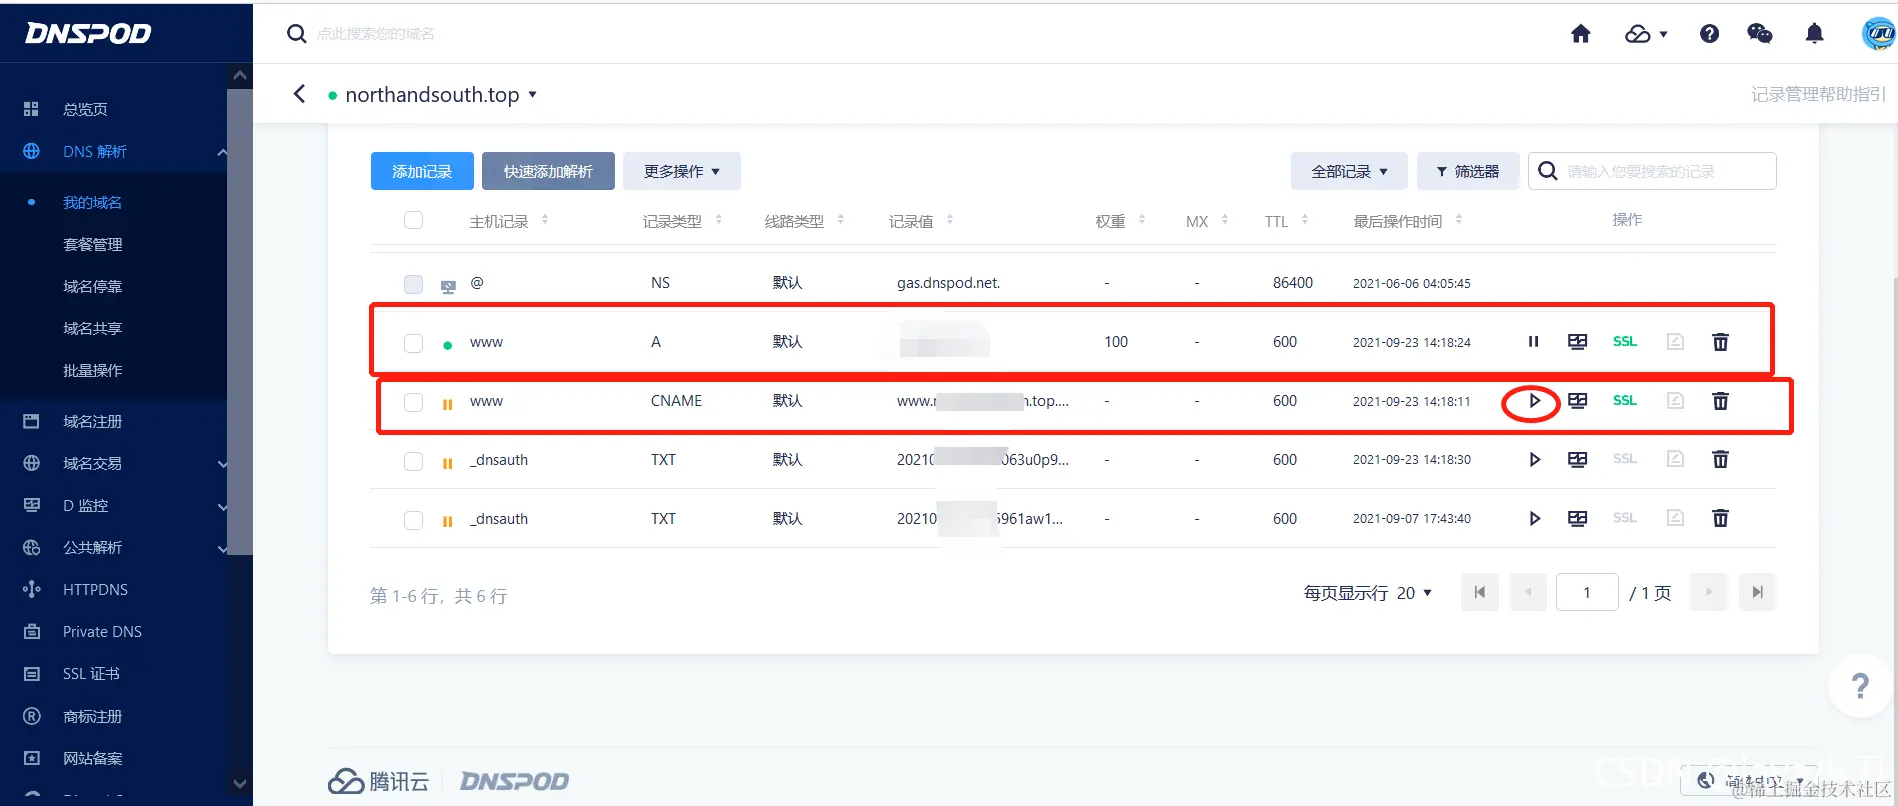Expand the 公共解析 sidebar section

pyautogui.click(x=221, y=548)
